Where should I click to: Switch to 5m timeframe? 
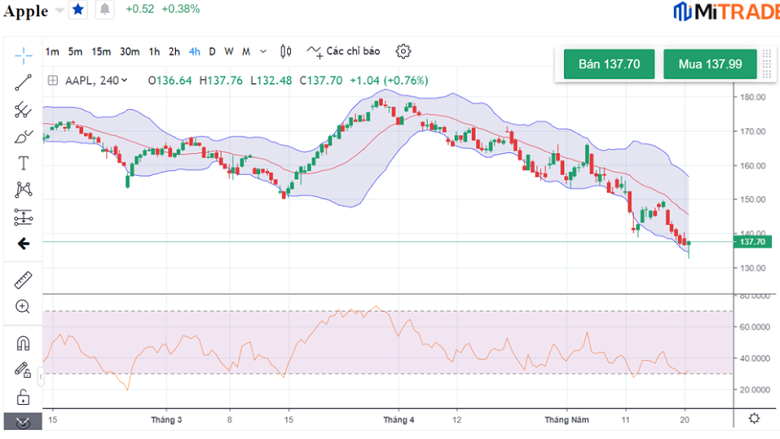coord(75,52)
